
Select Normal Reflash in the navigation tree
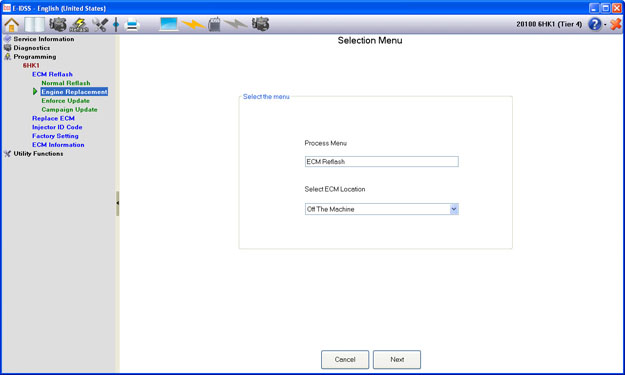pos(66,83)
